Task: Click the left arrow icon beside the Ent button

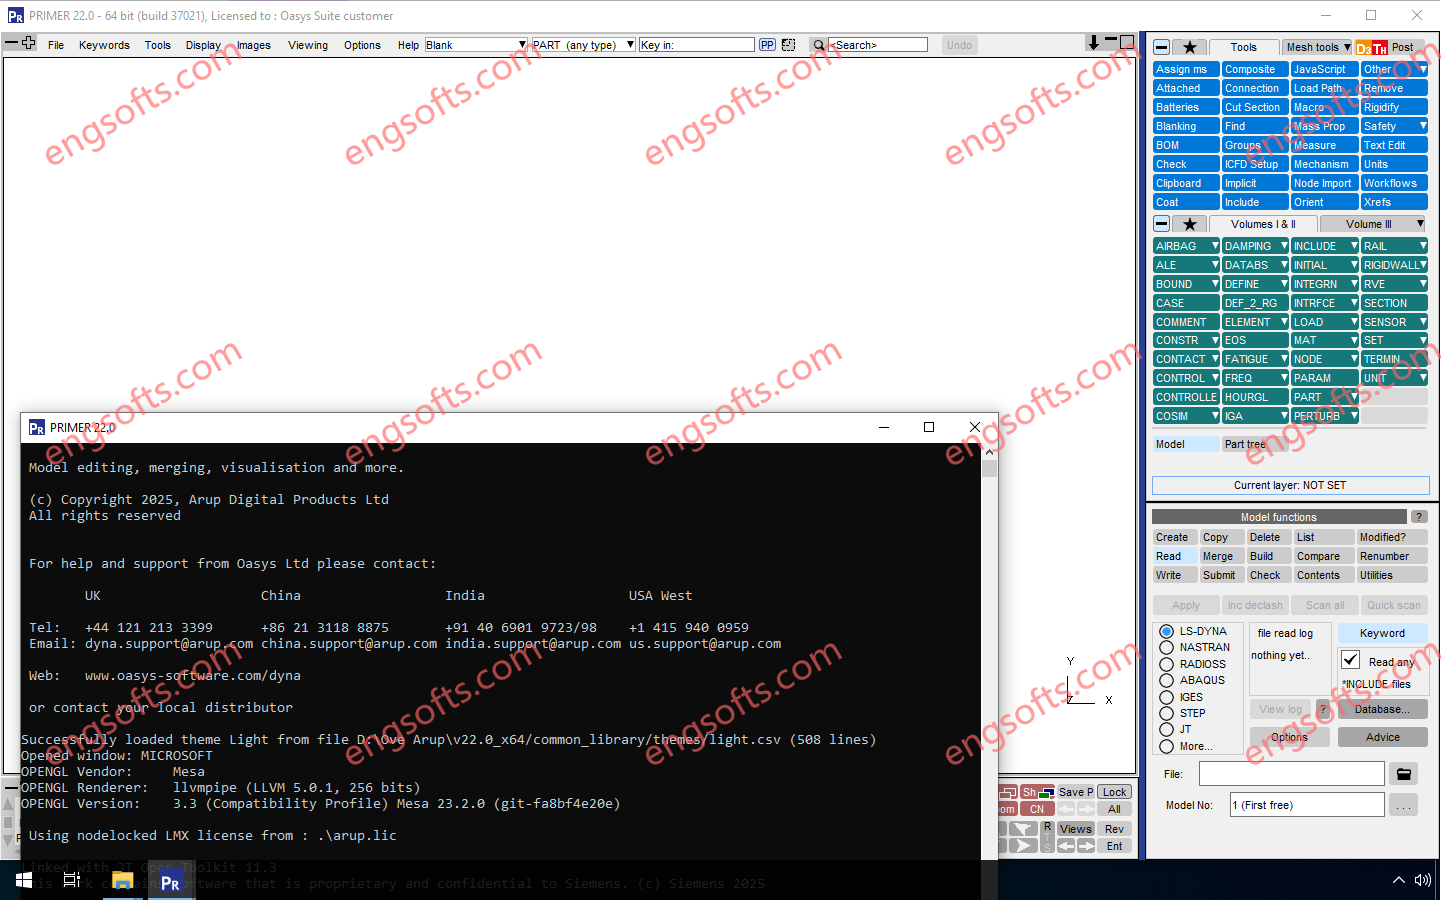Action: click(x=1067, y=846)
